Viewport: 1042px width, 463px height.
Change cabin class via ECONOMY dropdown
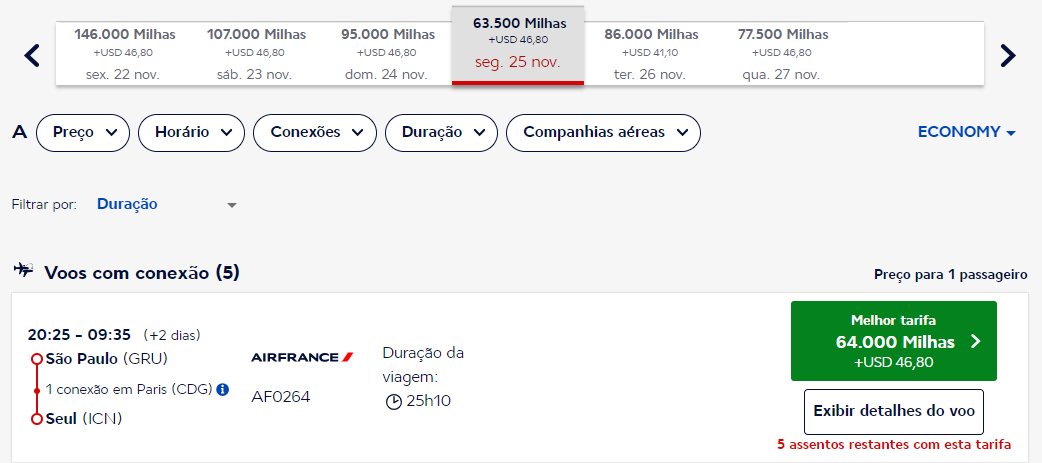click(x=967, y=132)
